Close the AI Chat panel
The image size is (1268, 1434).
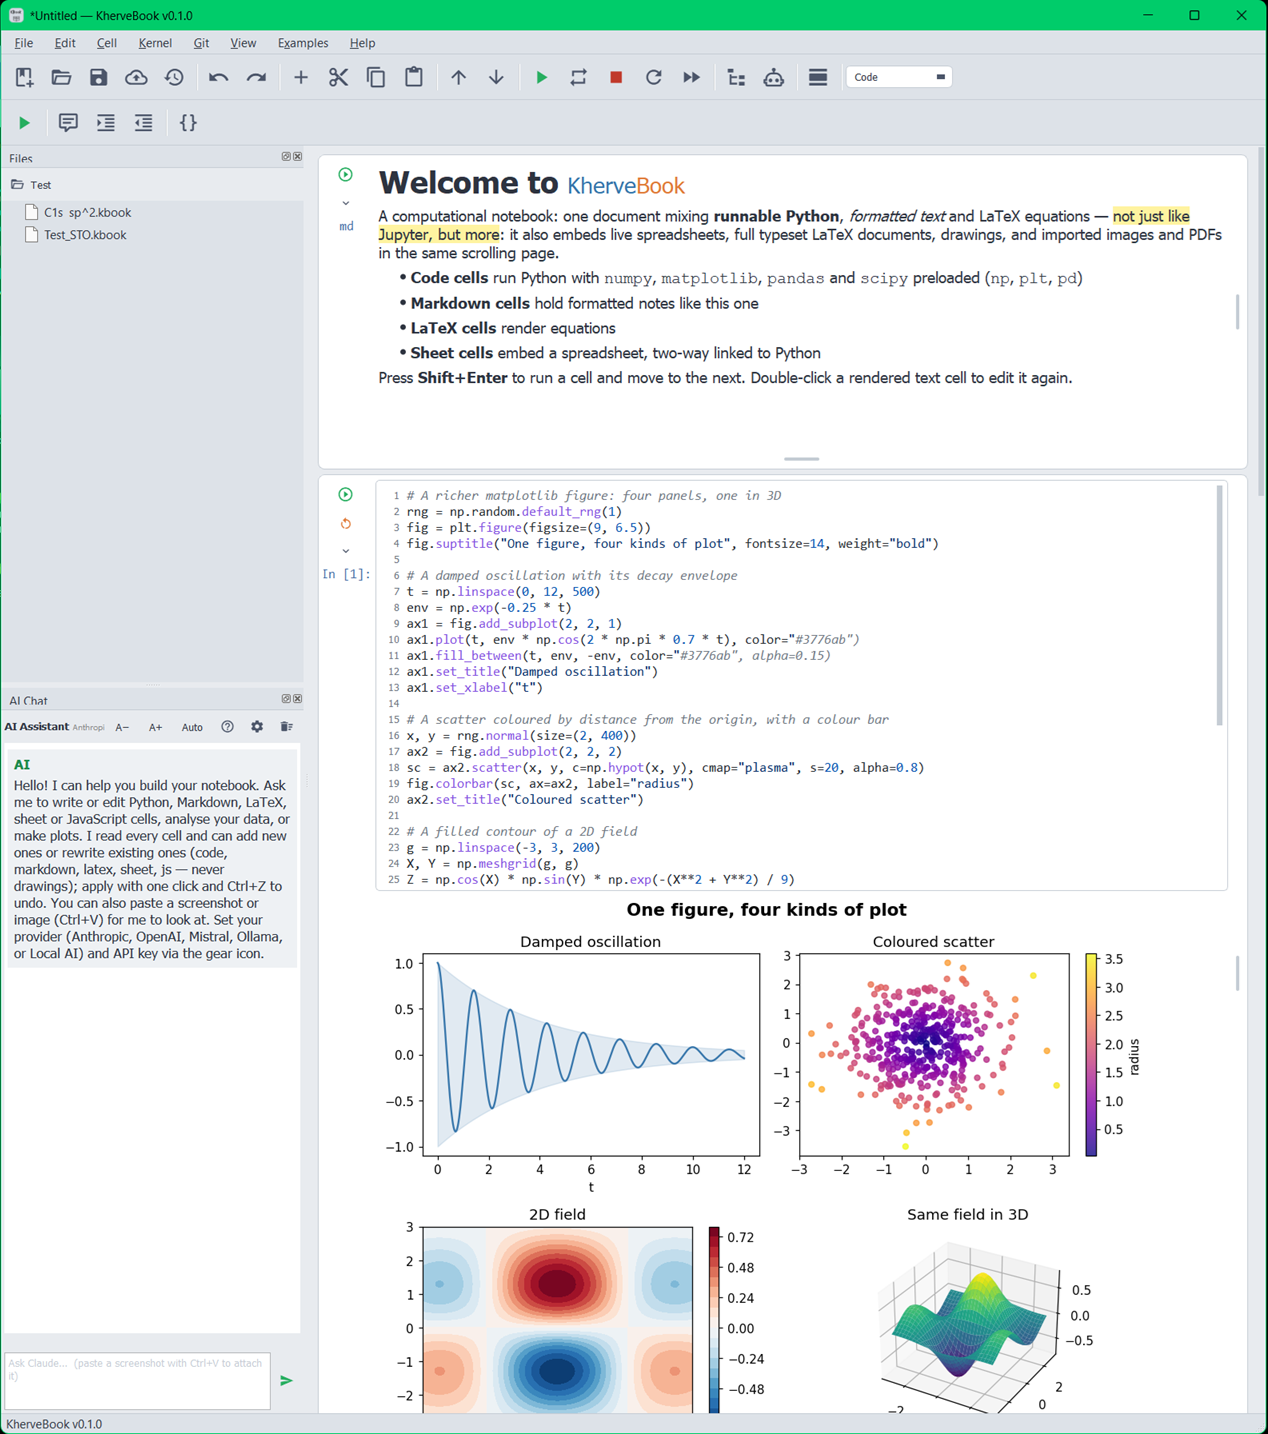[298, 699]
